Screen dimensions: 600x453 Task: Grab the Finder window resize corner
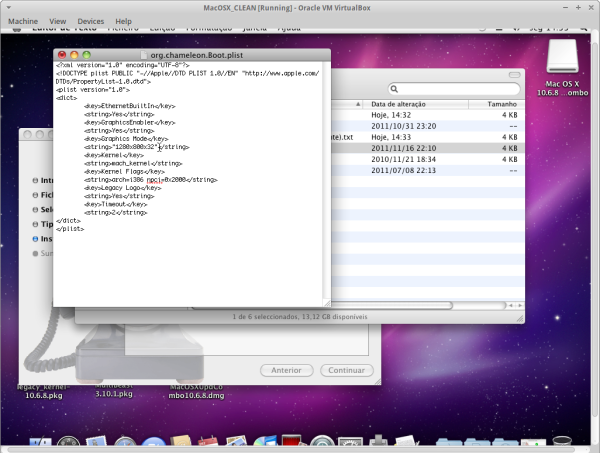click(x=520, y=318)
